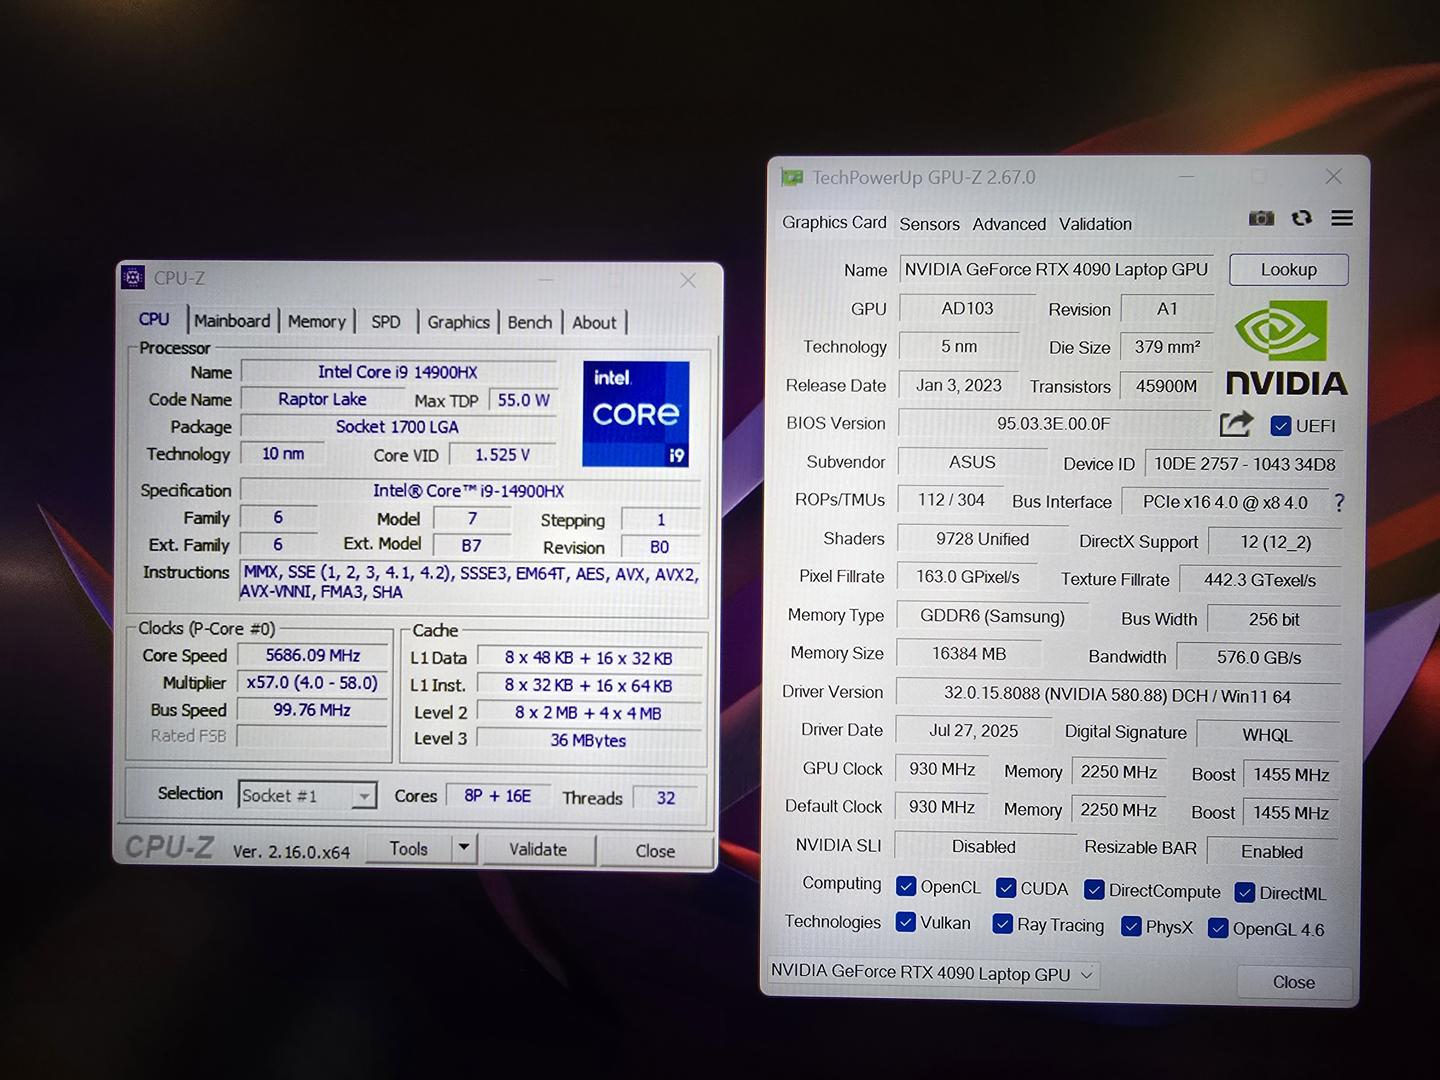Toggle the OpenGL 4.6 checkbox
This screenshot has width=1440, height=1080.
pyautogui.click(x=1218, y=928)
